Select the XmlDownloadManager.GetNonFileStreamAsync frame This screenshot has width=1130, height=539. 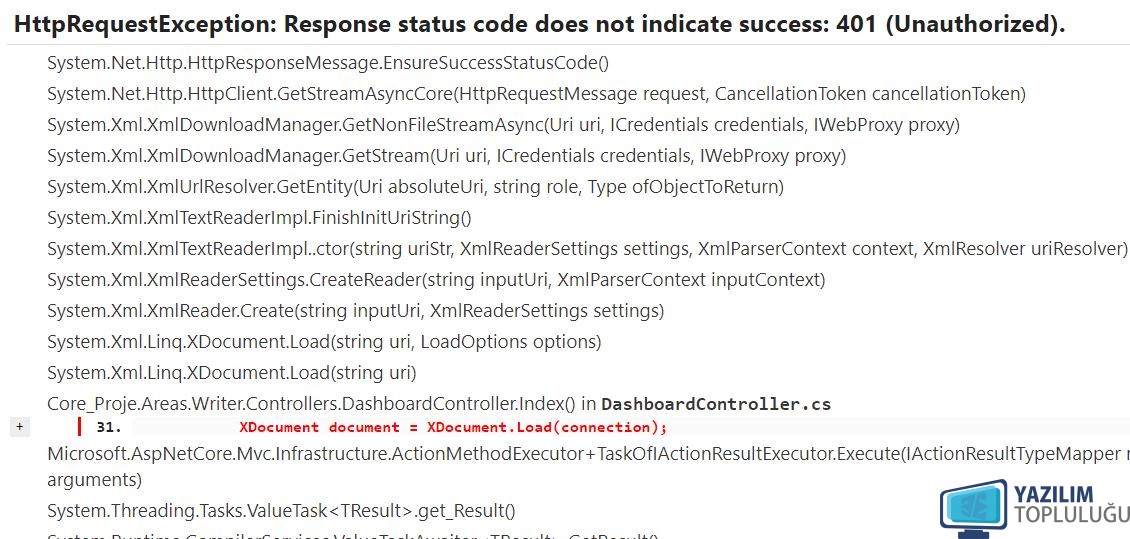504,125
